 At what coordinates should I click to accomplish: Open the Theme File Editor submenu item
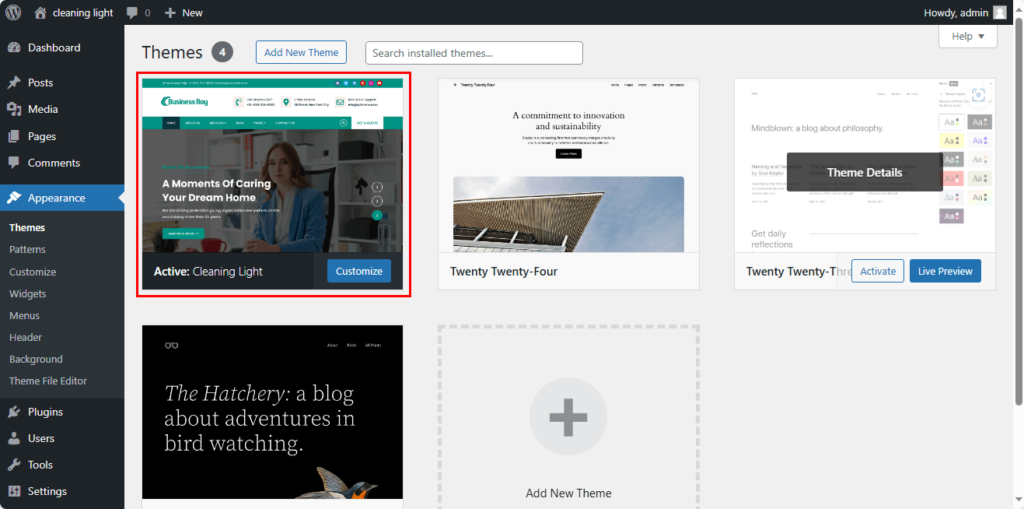click(x=48, y=381)
